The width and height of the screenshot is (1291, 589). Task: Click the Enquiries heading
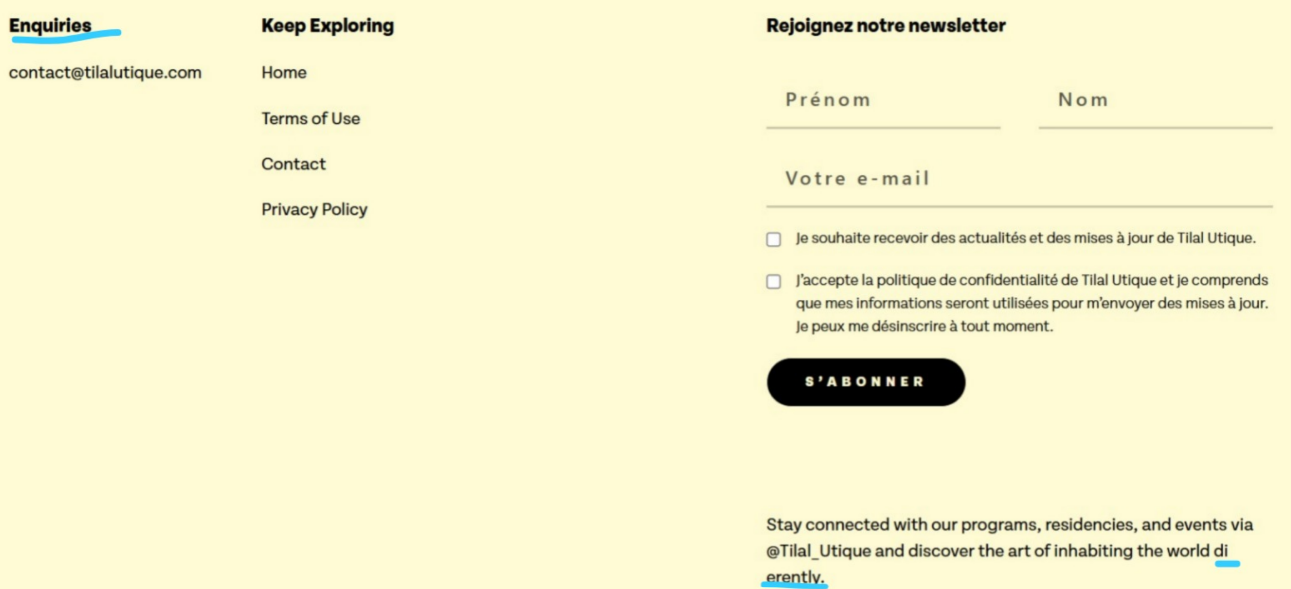pos(50,26)
